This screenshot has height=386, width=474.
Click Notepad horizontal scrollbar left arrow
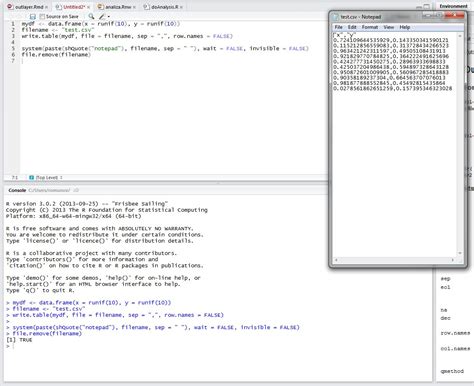[x=336, y=260]
